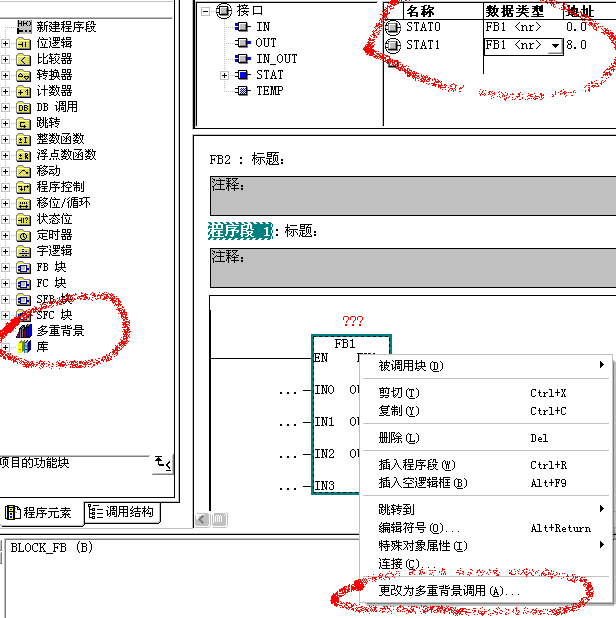Select the DB 调用 folder icon
This screenshot has width=616, height=618.
coord(24,107)
